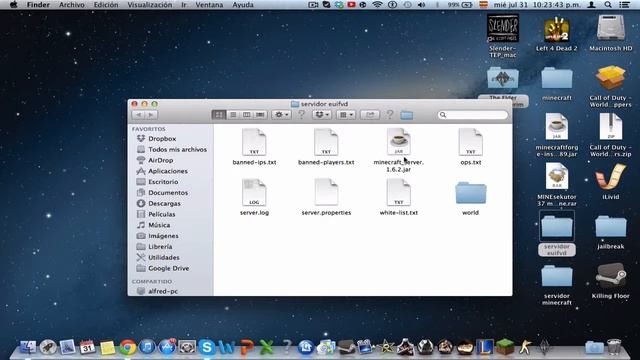
Task: Open the Edición menu
Action: (x=106, y=5)
